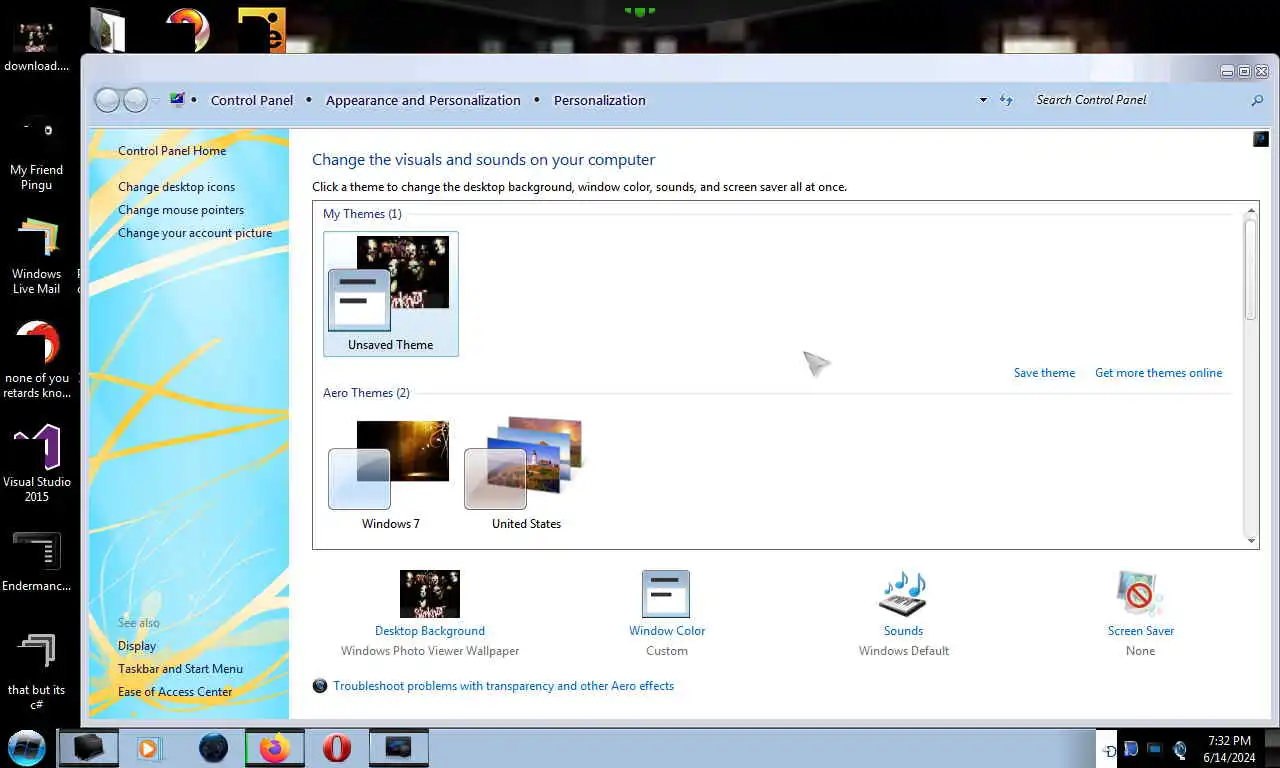Click theme list scrollbar down arrow
The height and width of the screenshot is (768, 1280).
[x=1250, y=541]
